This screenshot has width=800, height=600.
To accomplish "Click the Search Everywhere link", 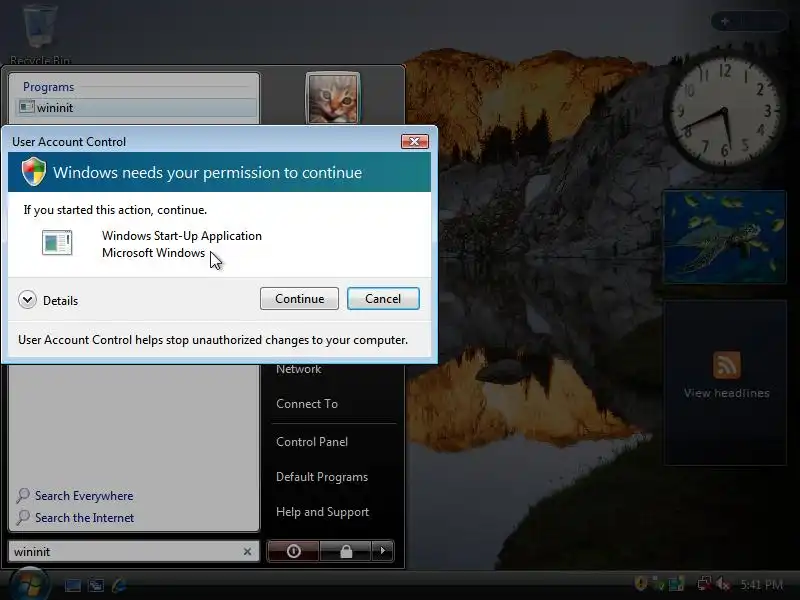I will [84, 495].
